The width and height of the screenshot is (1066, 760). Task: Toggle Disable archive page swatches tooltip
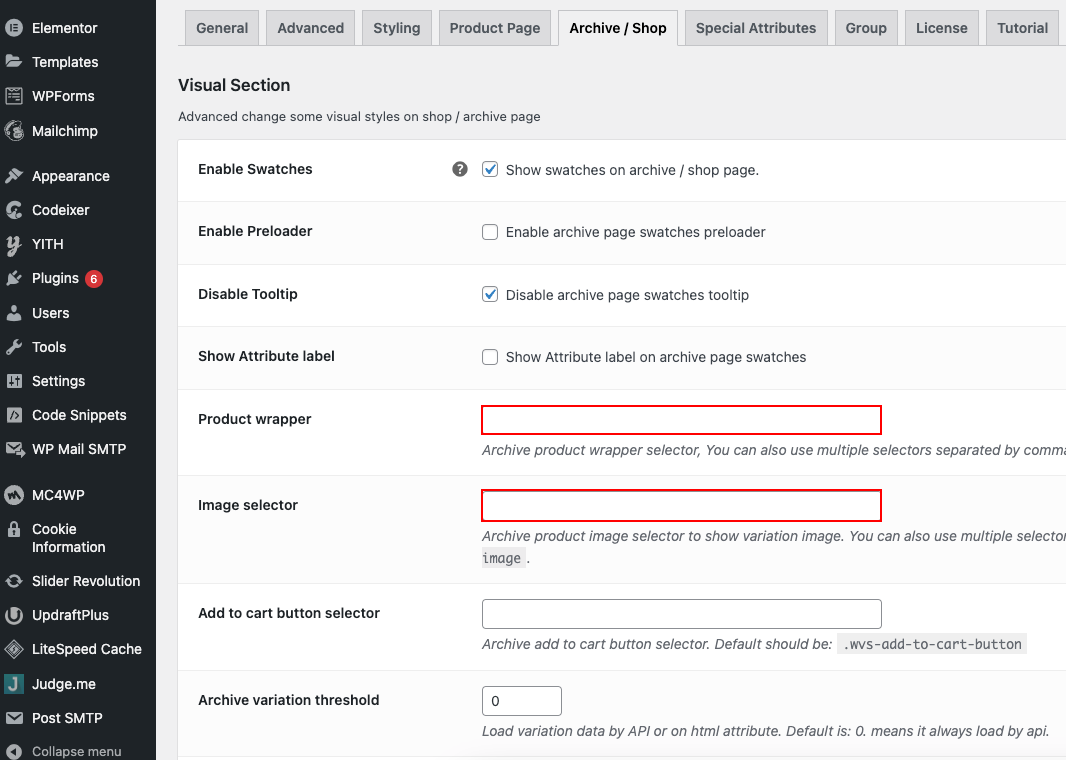(489, 294)
